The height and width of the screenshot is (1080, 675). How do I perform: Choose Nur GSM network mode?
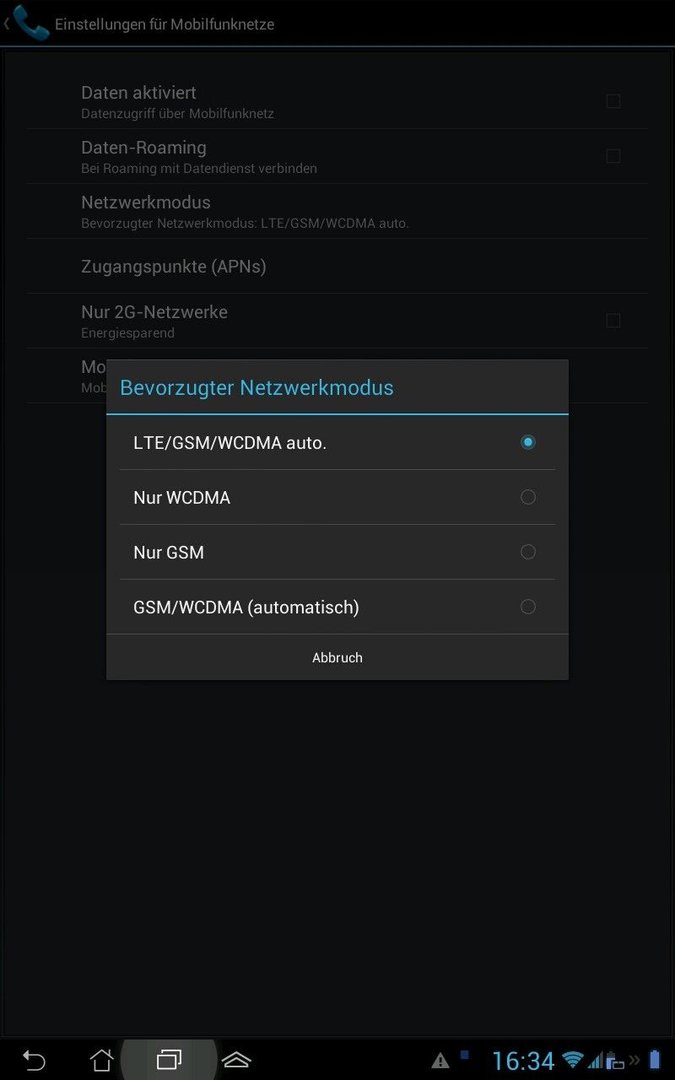pyautogui.click(x=338, y=552)
